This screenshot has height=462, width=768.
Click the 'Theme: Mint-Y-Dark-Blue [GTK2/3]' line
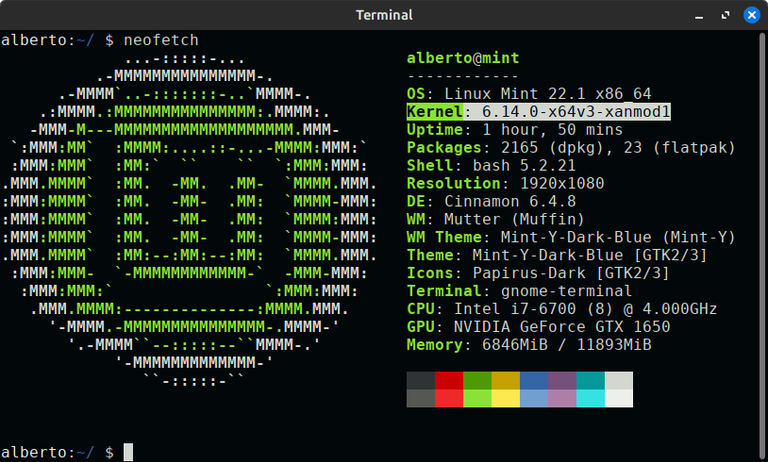tap(557, 255)
